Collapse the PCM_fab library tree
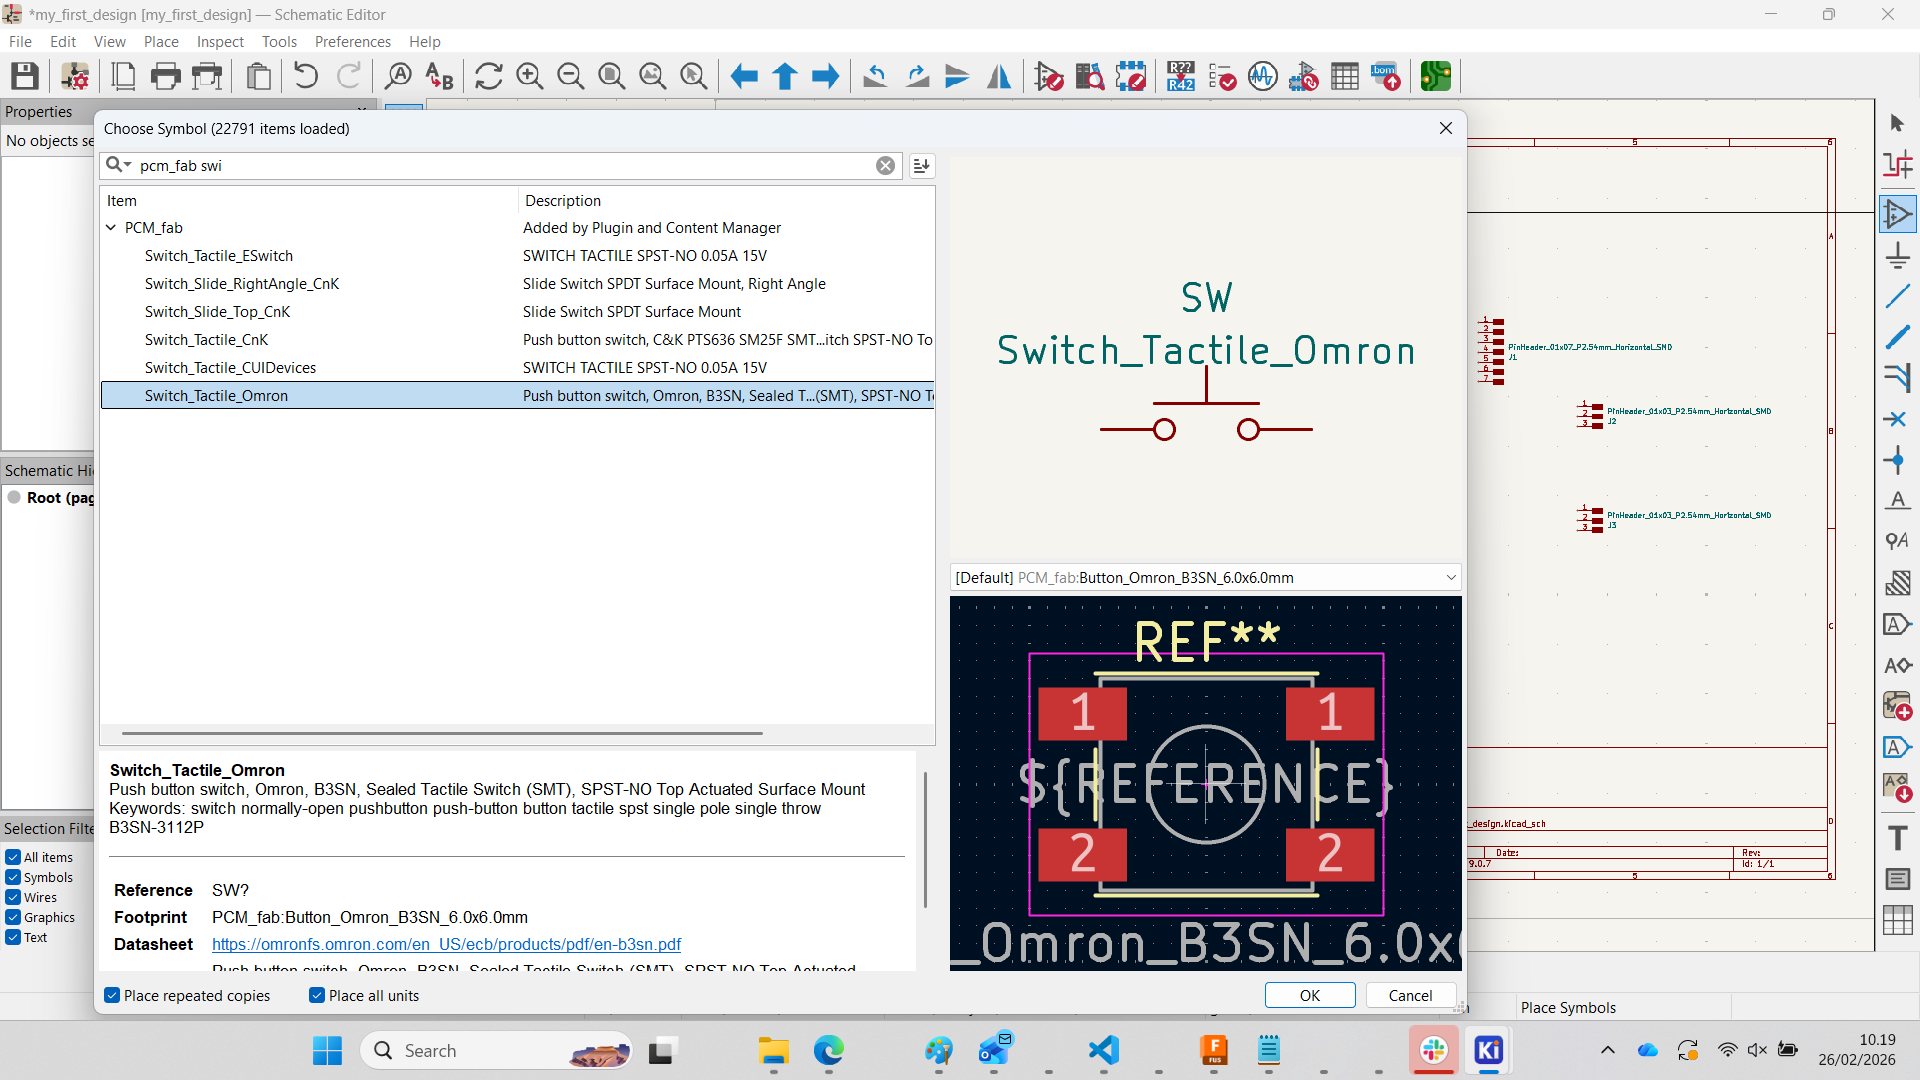This screenshot has width=1920, height=1080. [x=111, y=228]
